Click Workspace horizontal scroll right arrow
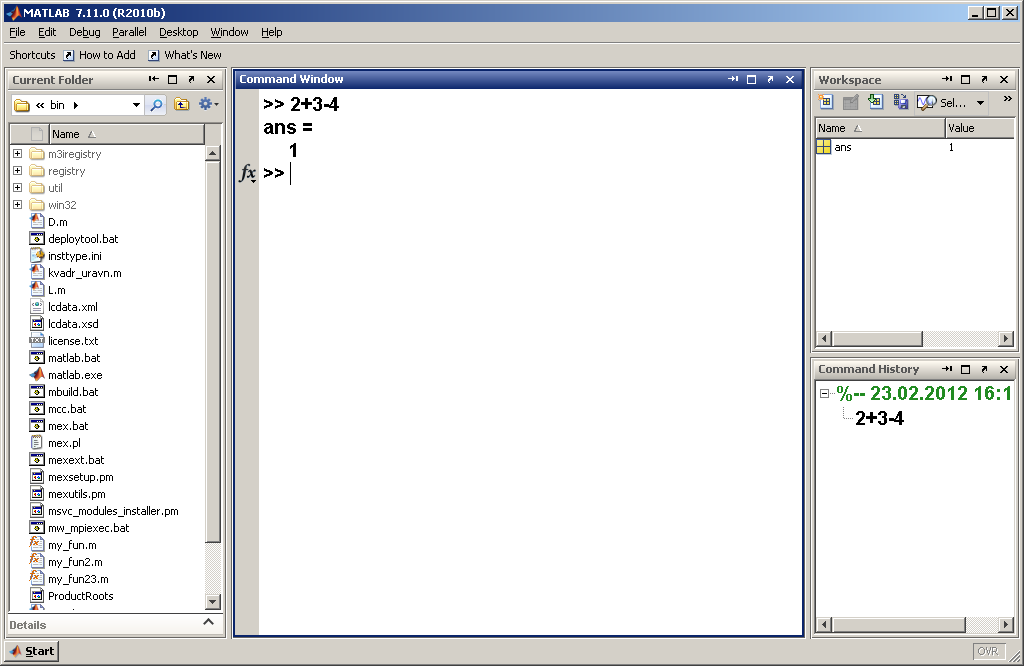The width and height of the screenshot is (1024, 666). (1006, 338)
